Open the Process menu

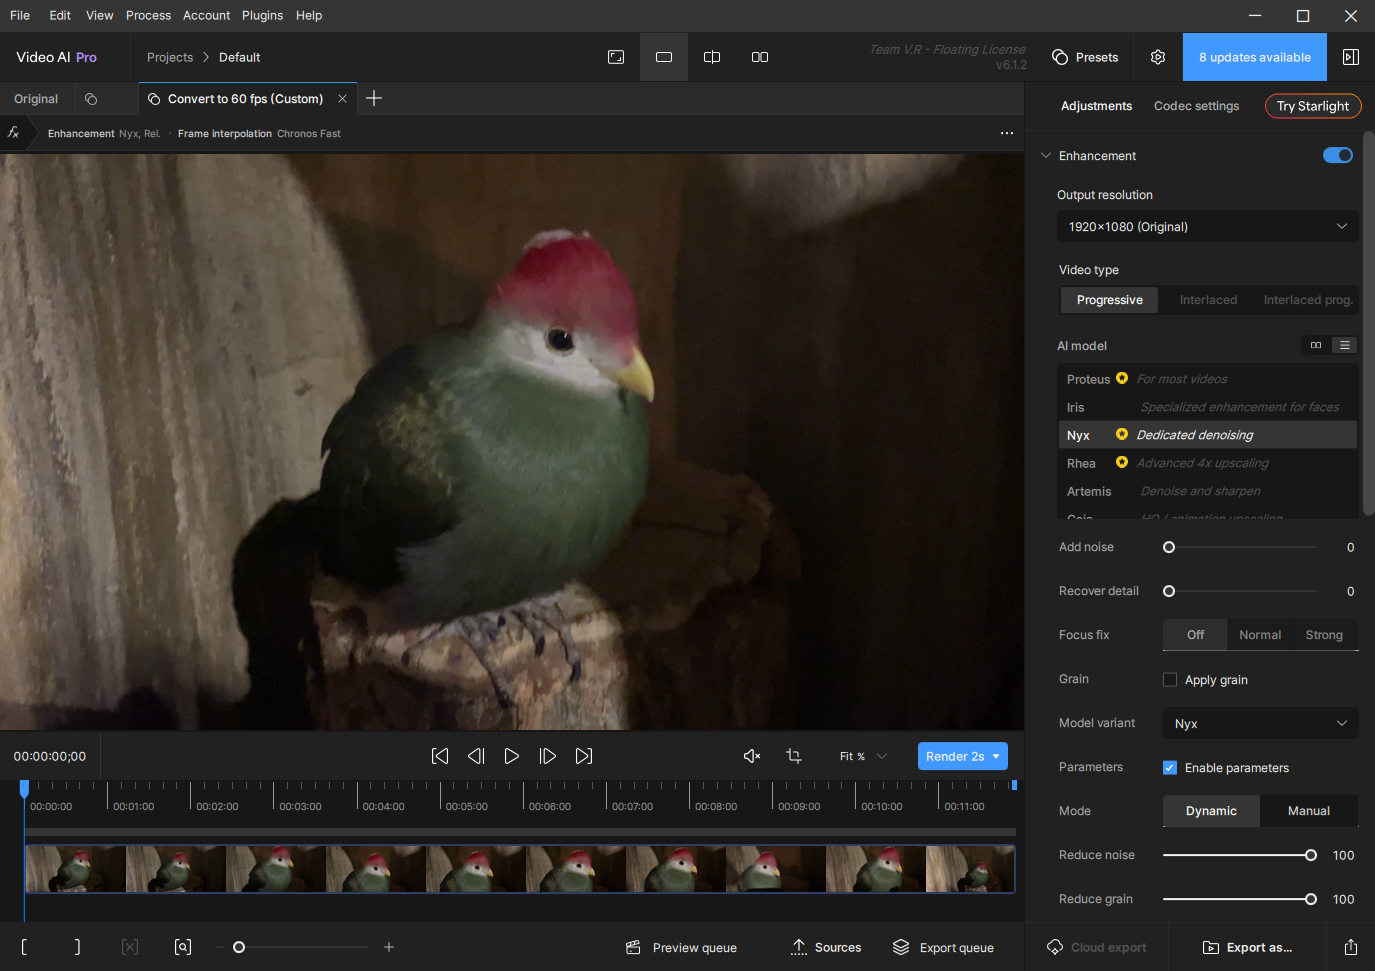tap(148, 15)
